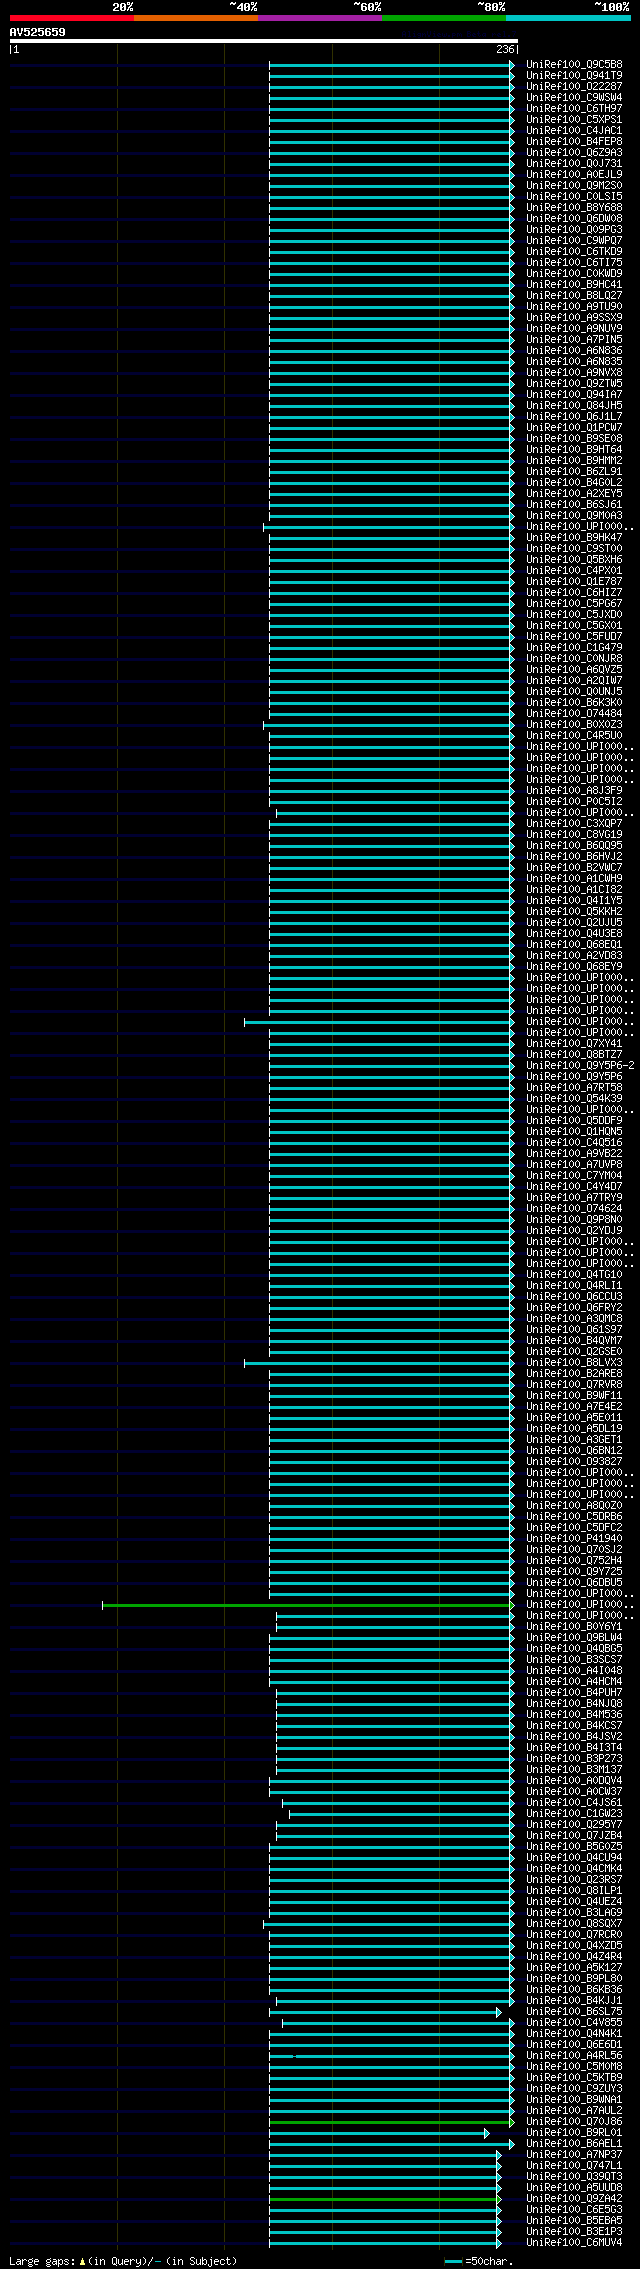Select hit UniRef100_Q6E6D1
The height and width of the screenshot is (2269, 640).
(x=574, y=2045)
